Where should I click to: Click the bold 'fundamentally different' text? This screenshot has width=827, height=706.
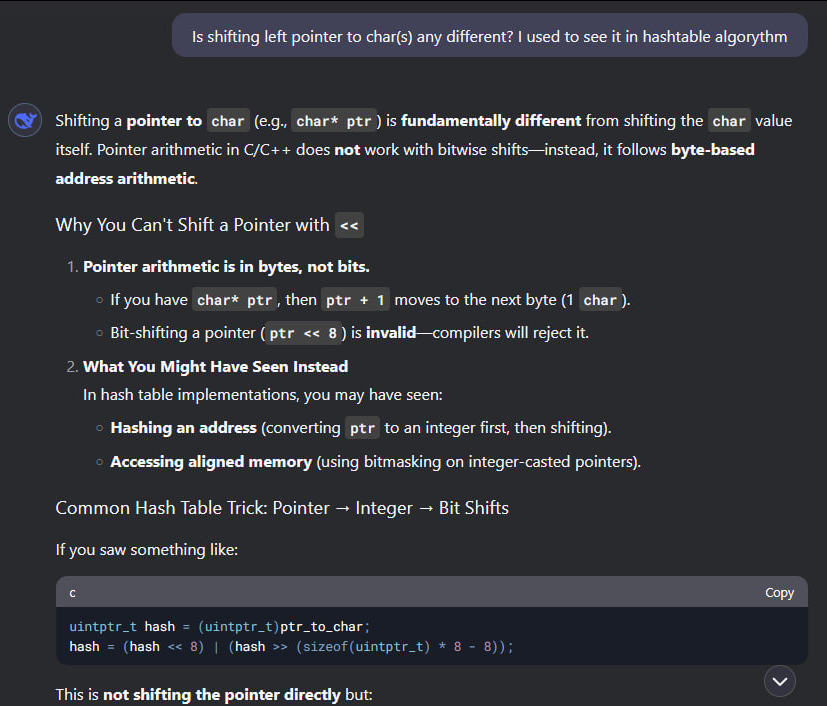click(x=491, y=121)
